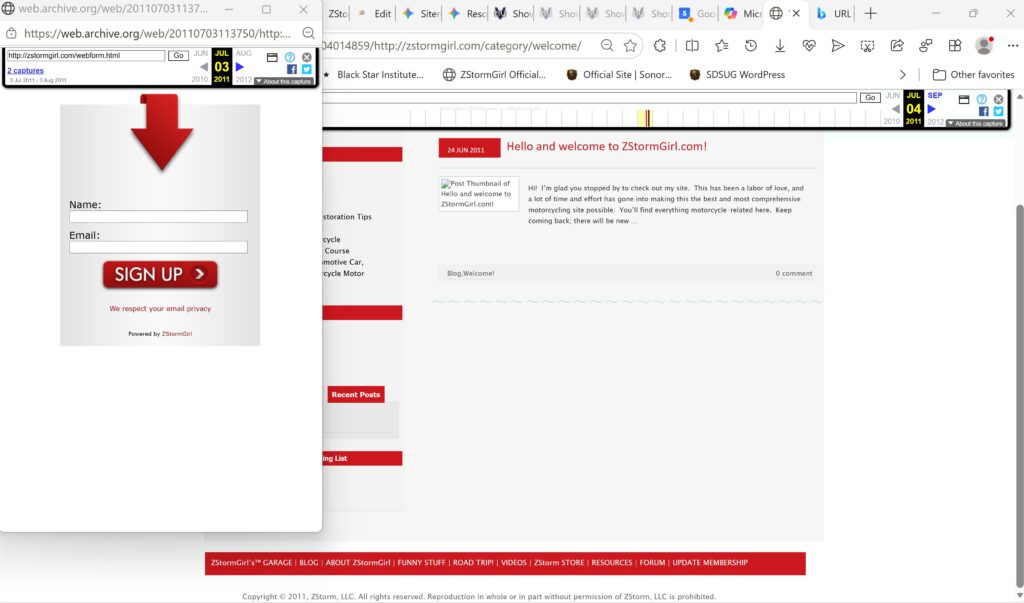Open the Favorites list icon in the main toolbar

pyautogui.click(x=722, y=46)
